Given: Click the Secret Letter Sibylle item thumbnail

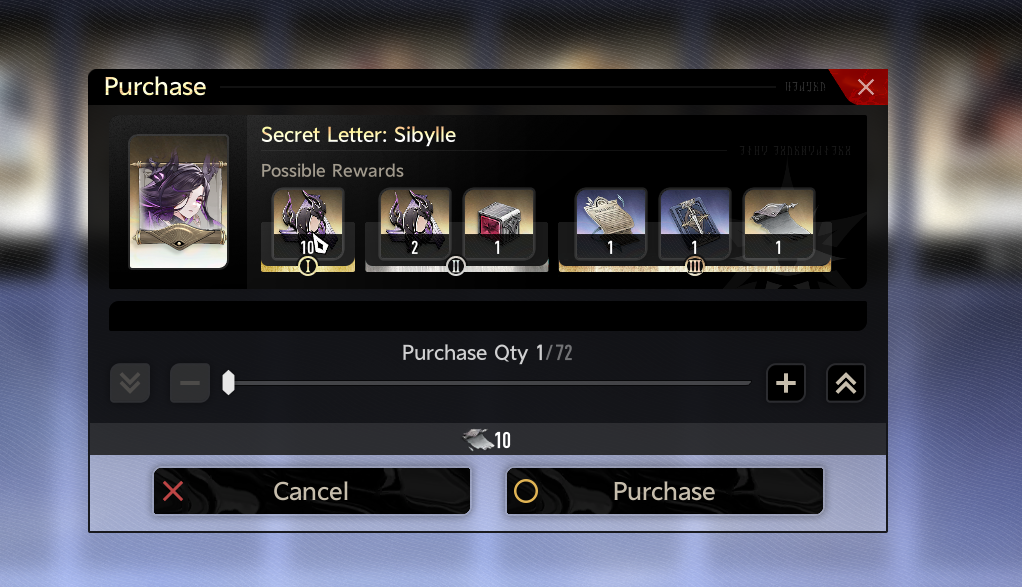Looking at the screenshot, I should point(179,201).
